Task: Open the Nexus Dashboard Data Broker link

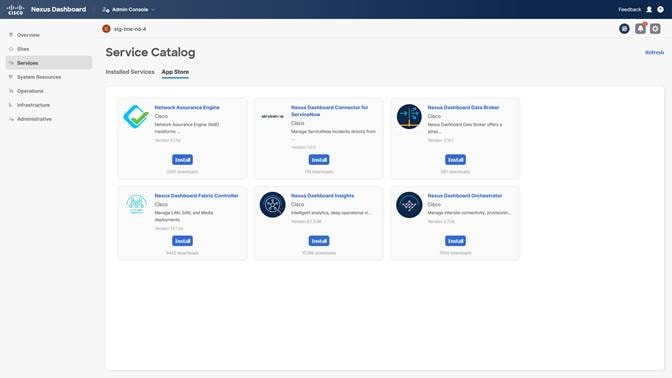Action: 463,108
